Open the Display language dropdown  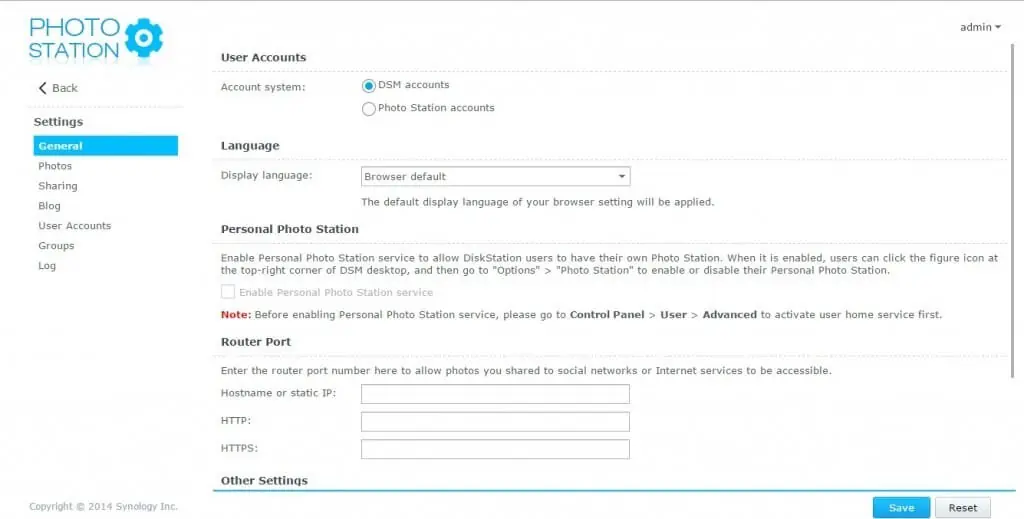point(494,177)
